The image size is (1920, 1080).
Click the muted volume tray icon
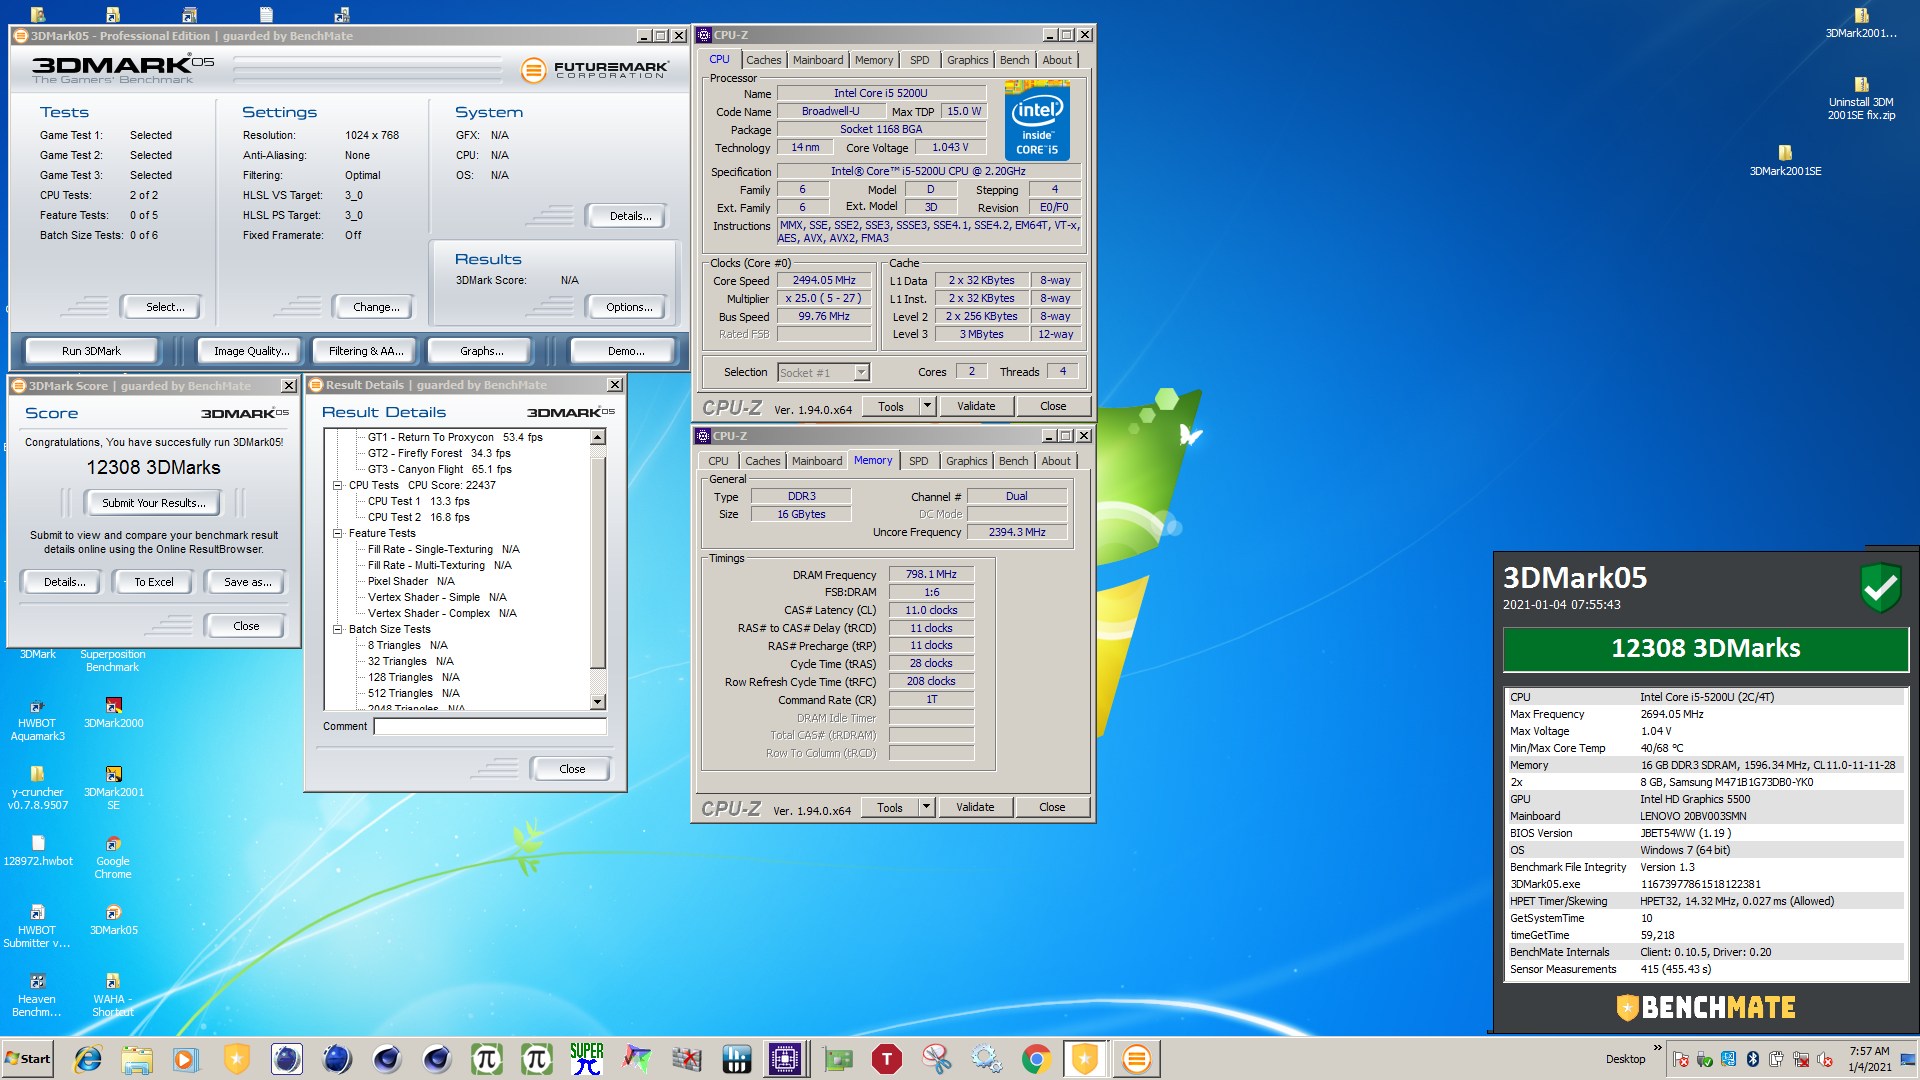click(1825, 1059)
